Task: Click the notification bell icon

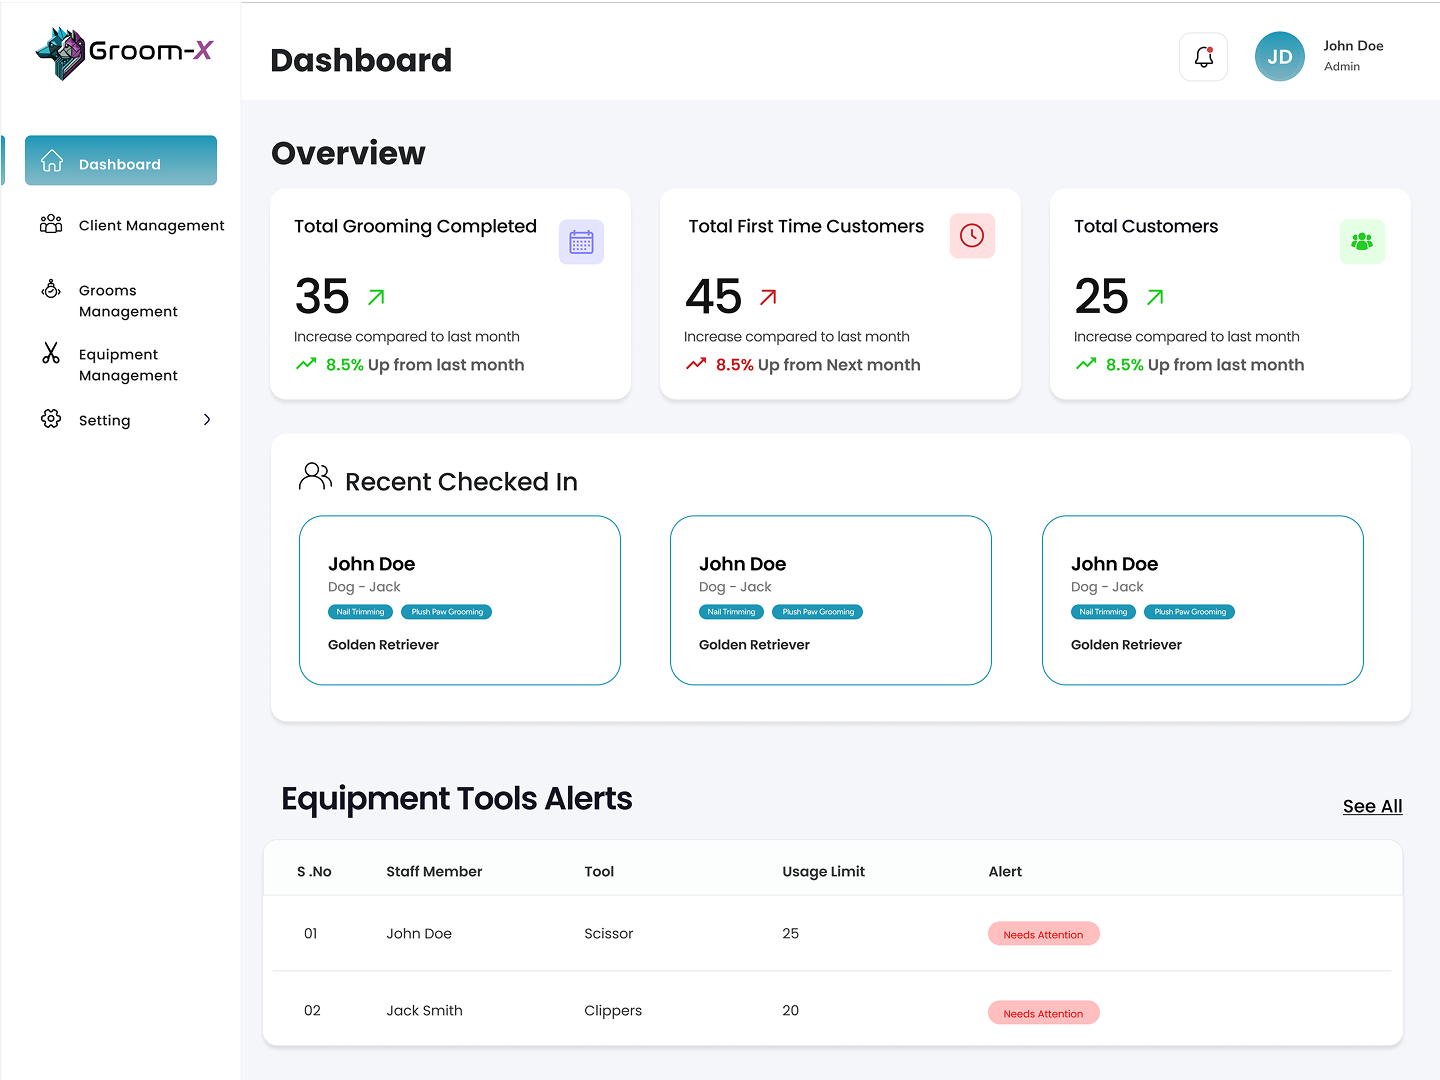Action: coord(1203,57)
